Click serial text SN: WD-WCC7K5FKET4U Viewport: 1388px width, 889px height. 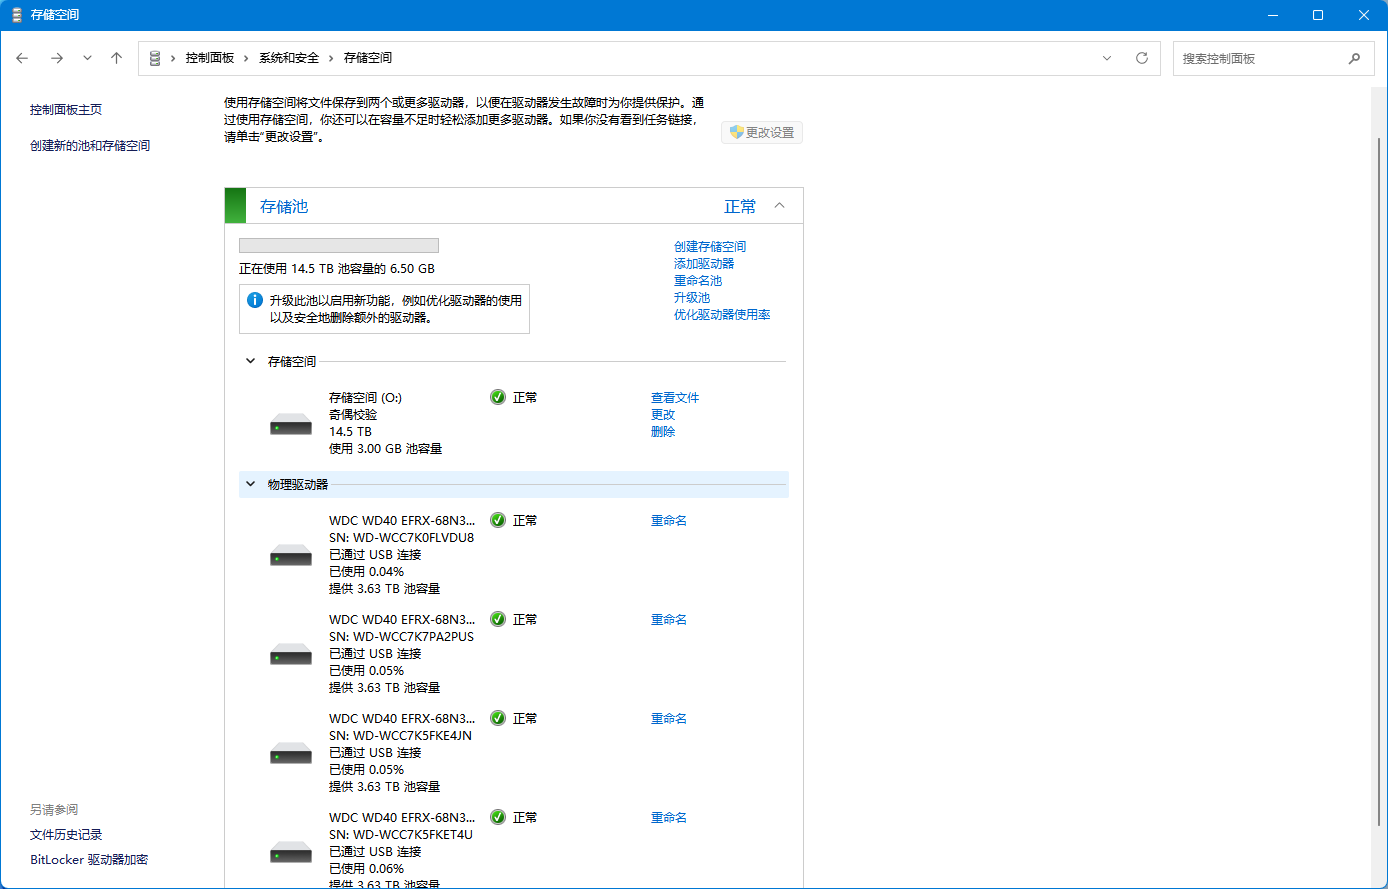coord(401,834)
